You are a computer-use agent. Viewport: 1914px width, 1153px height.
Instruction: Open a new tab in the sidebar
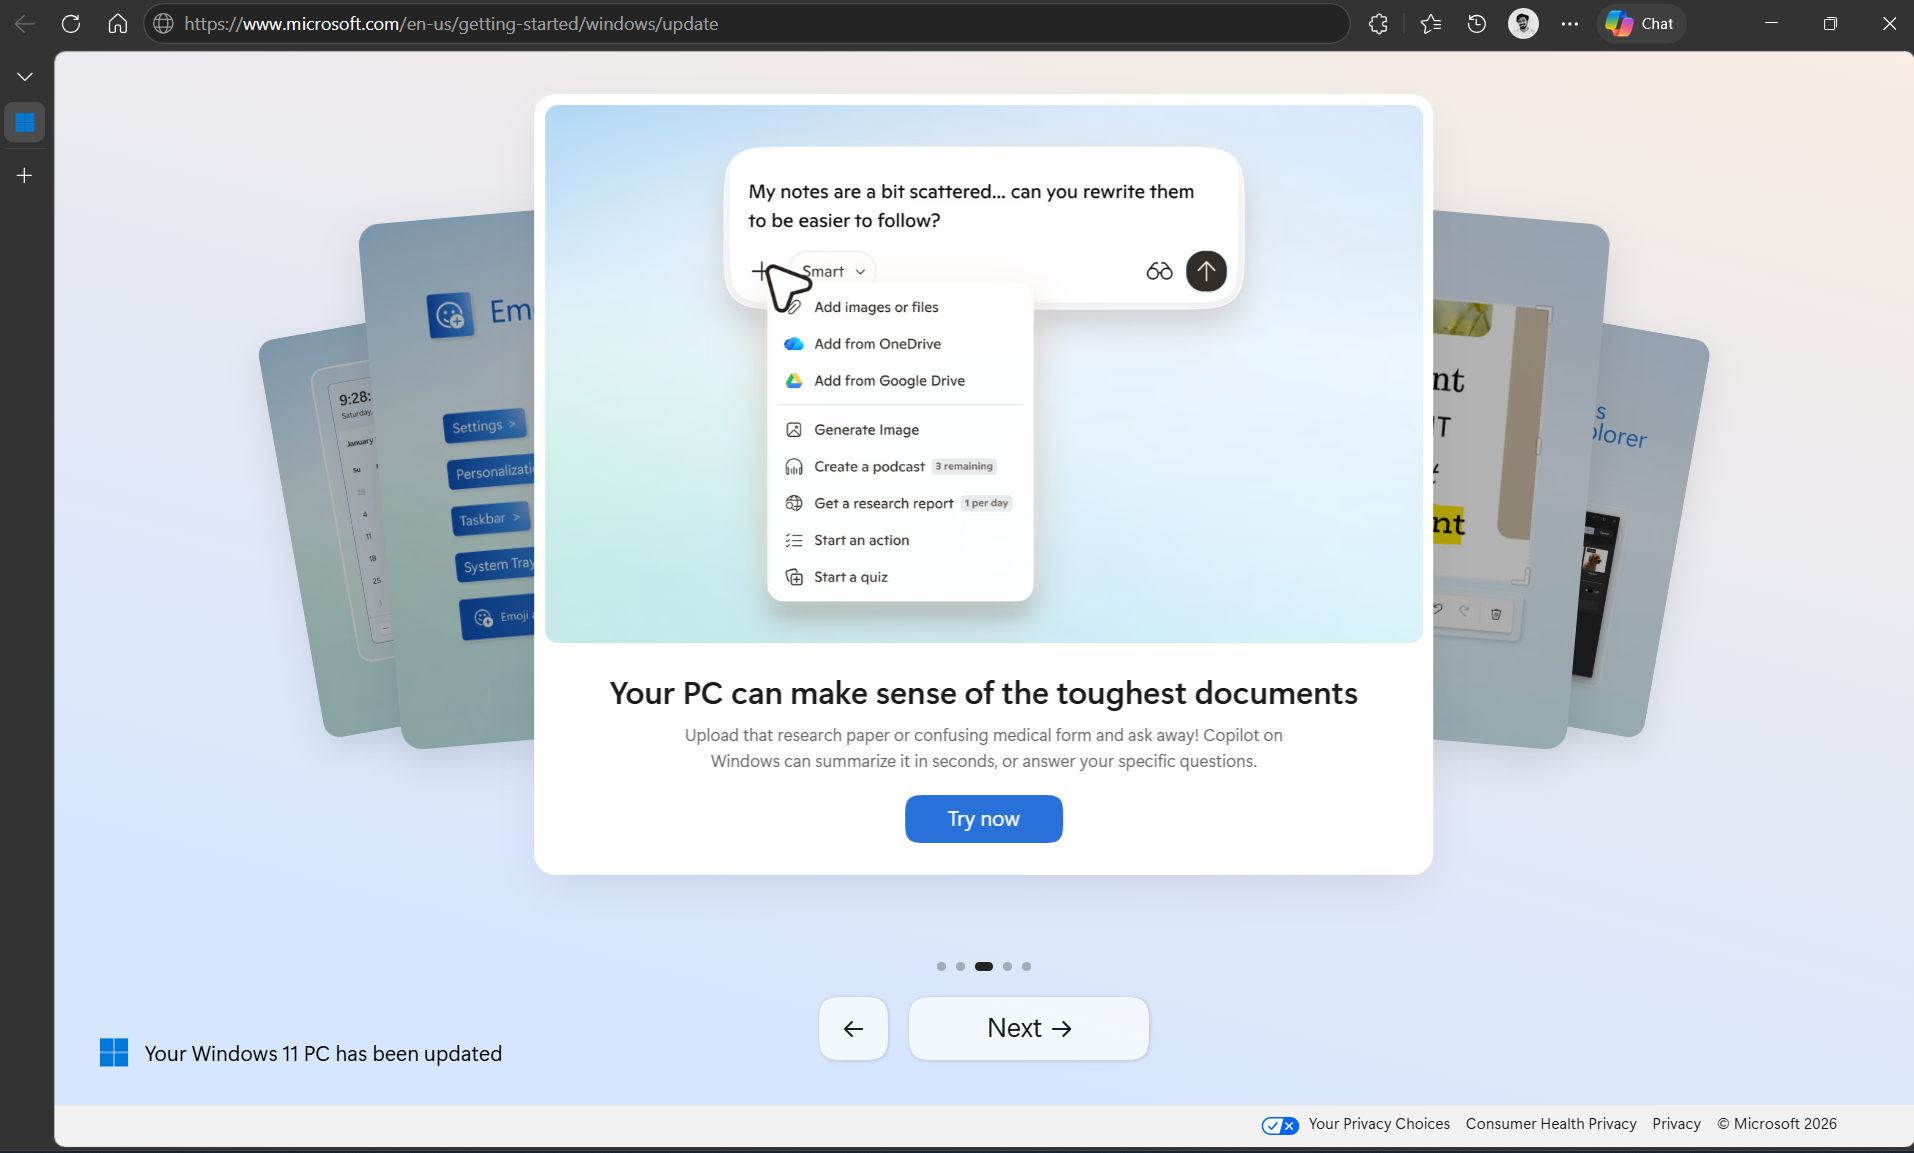click(x=24, y=175)
